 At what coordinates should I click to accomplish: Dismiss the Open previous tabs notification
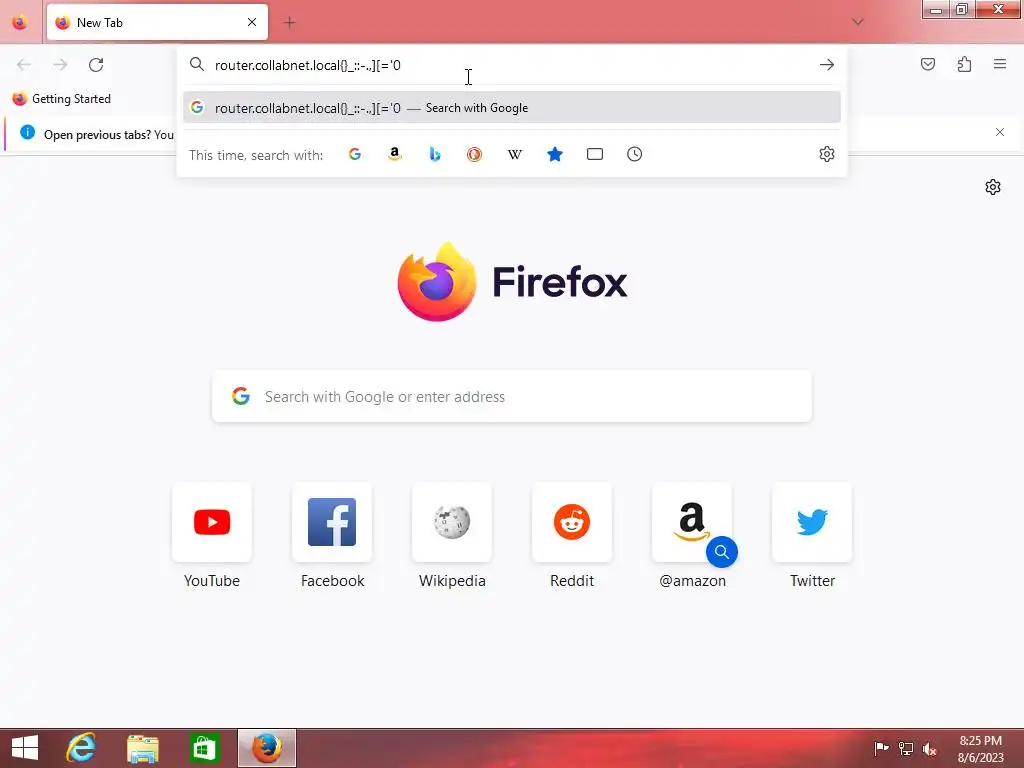[1000, 132]
